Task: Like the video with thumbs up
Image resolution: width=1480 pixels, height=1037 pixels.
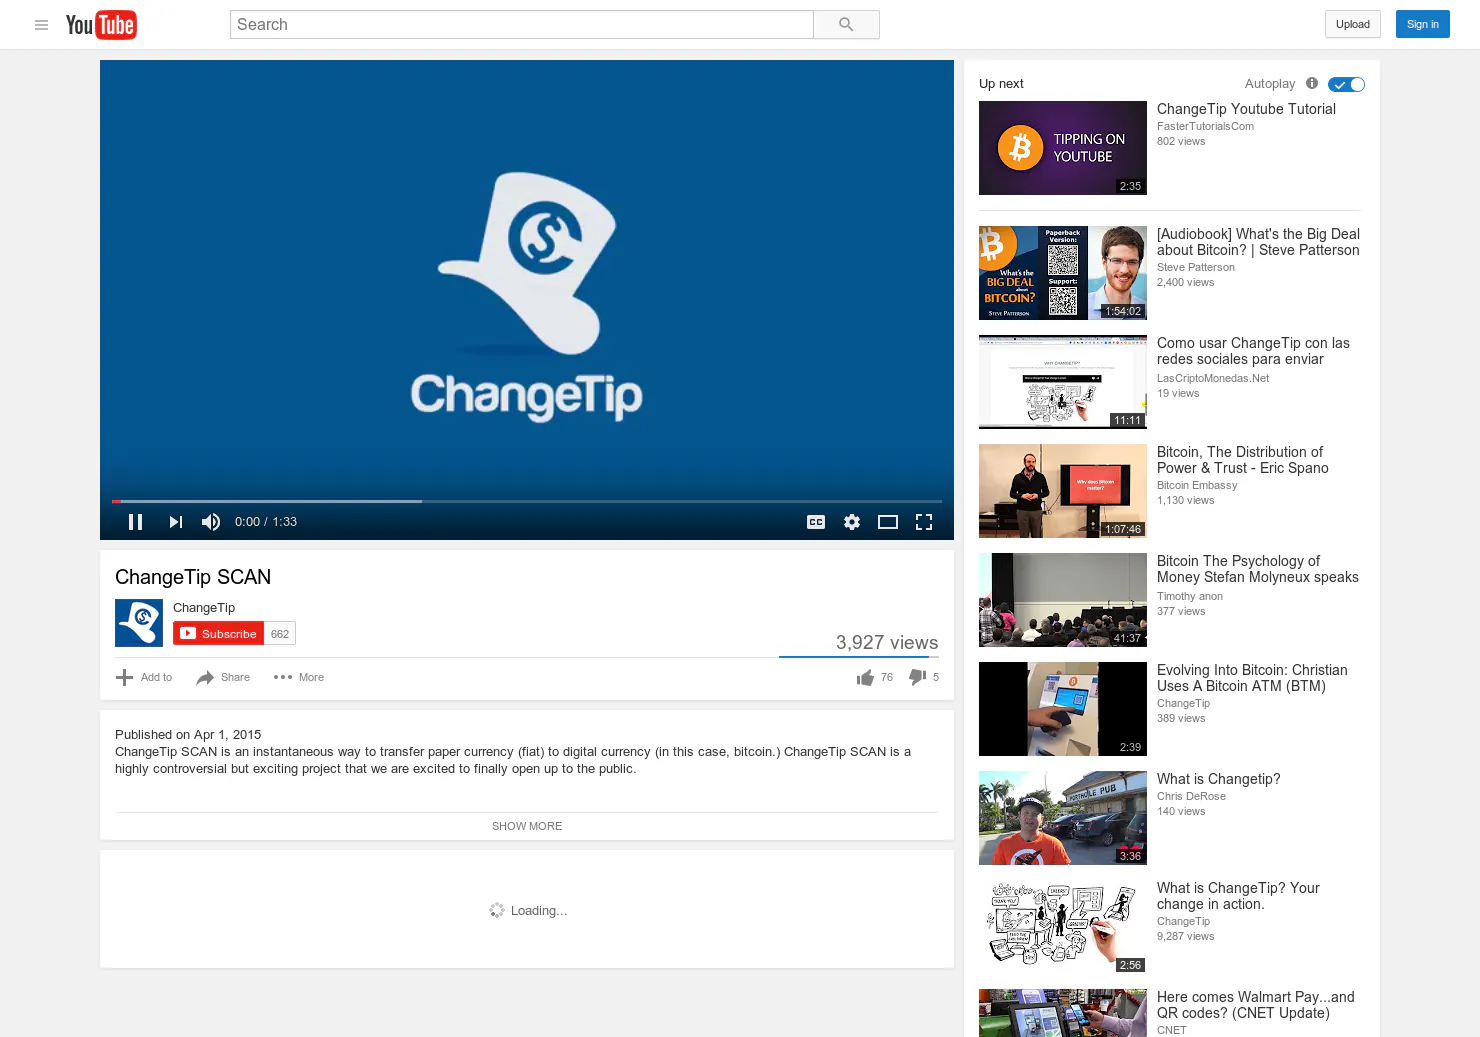Action: pyautogui.click(x=874, y=678)
